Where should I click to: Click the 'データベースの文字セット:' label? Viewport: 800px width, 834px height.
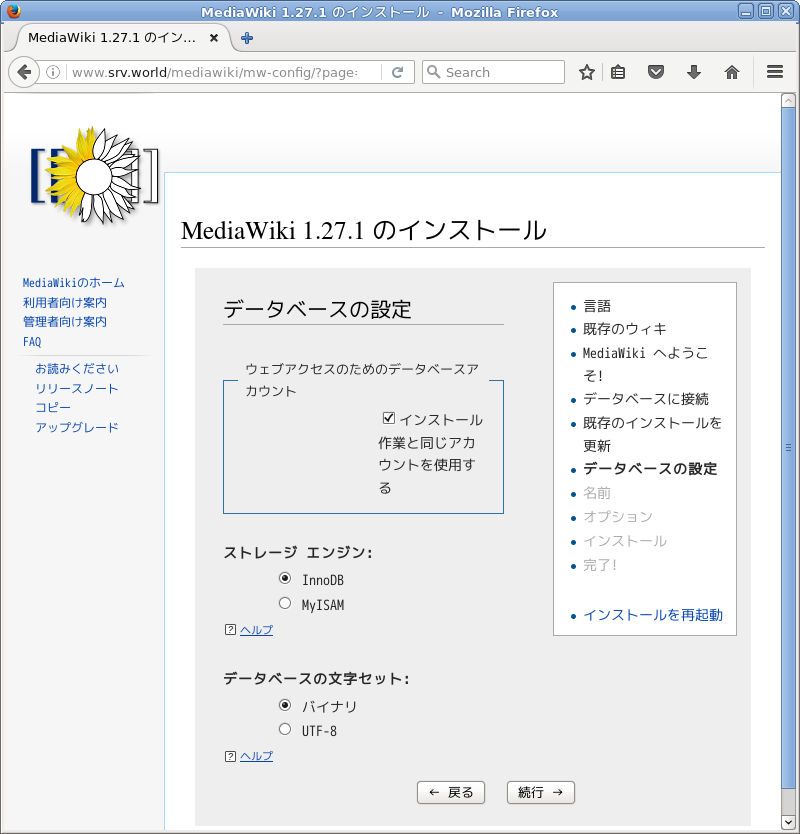[316, 679]
